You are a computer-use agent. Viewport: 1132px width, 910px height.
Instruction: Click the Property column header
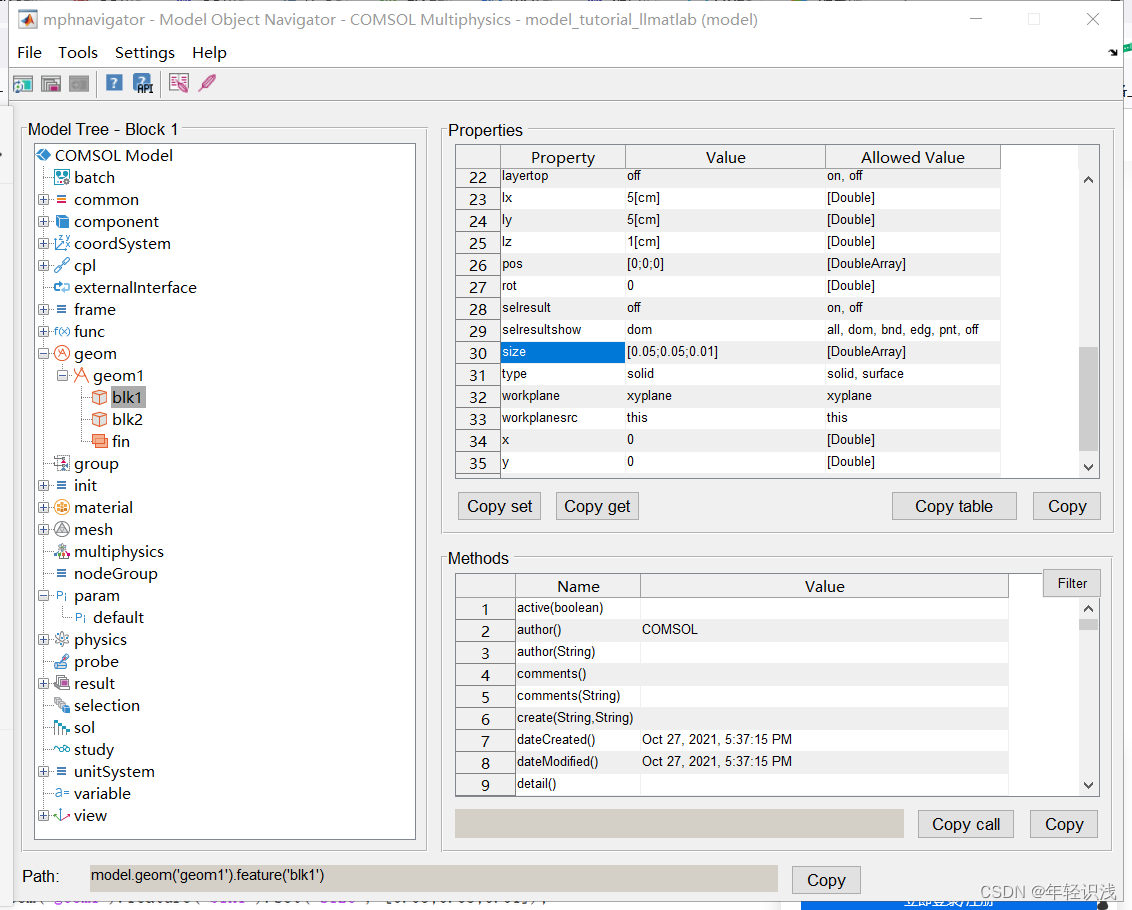tap(563, 157)
